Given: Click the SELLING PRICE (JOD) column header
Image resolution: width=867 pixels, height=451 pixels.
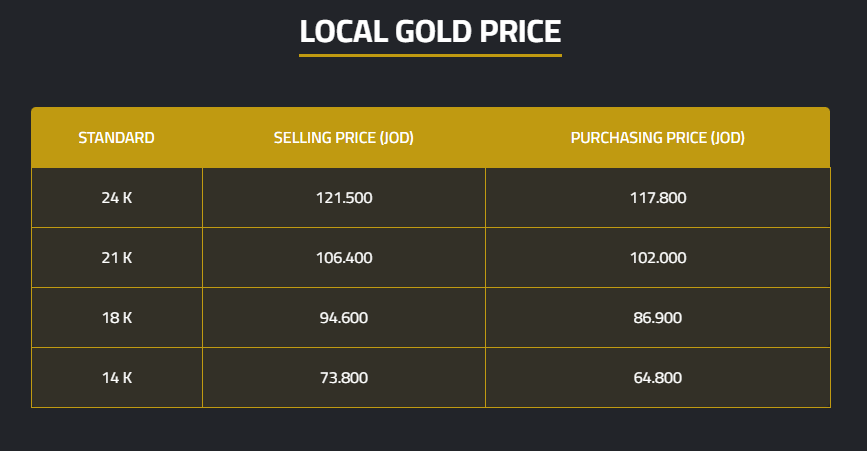Looking at the screenshot, I should click(x=344, y=138).
